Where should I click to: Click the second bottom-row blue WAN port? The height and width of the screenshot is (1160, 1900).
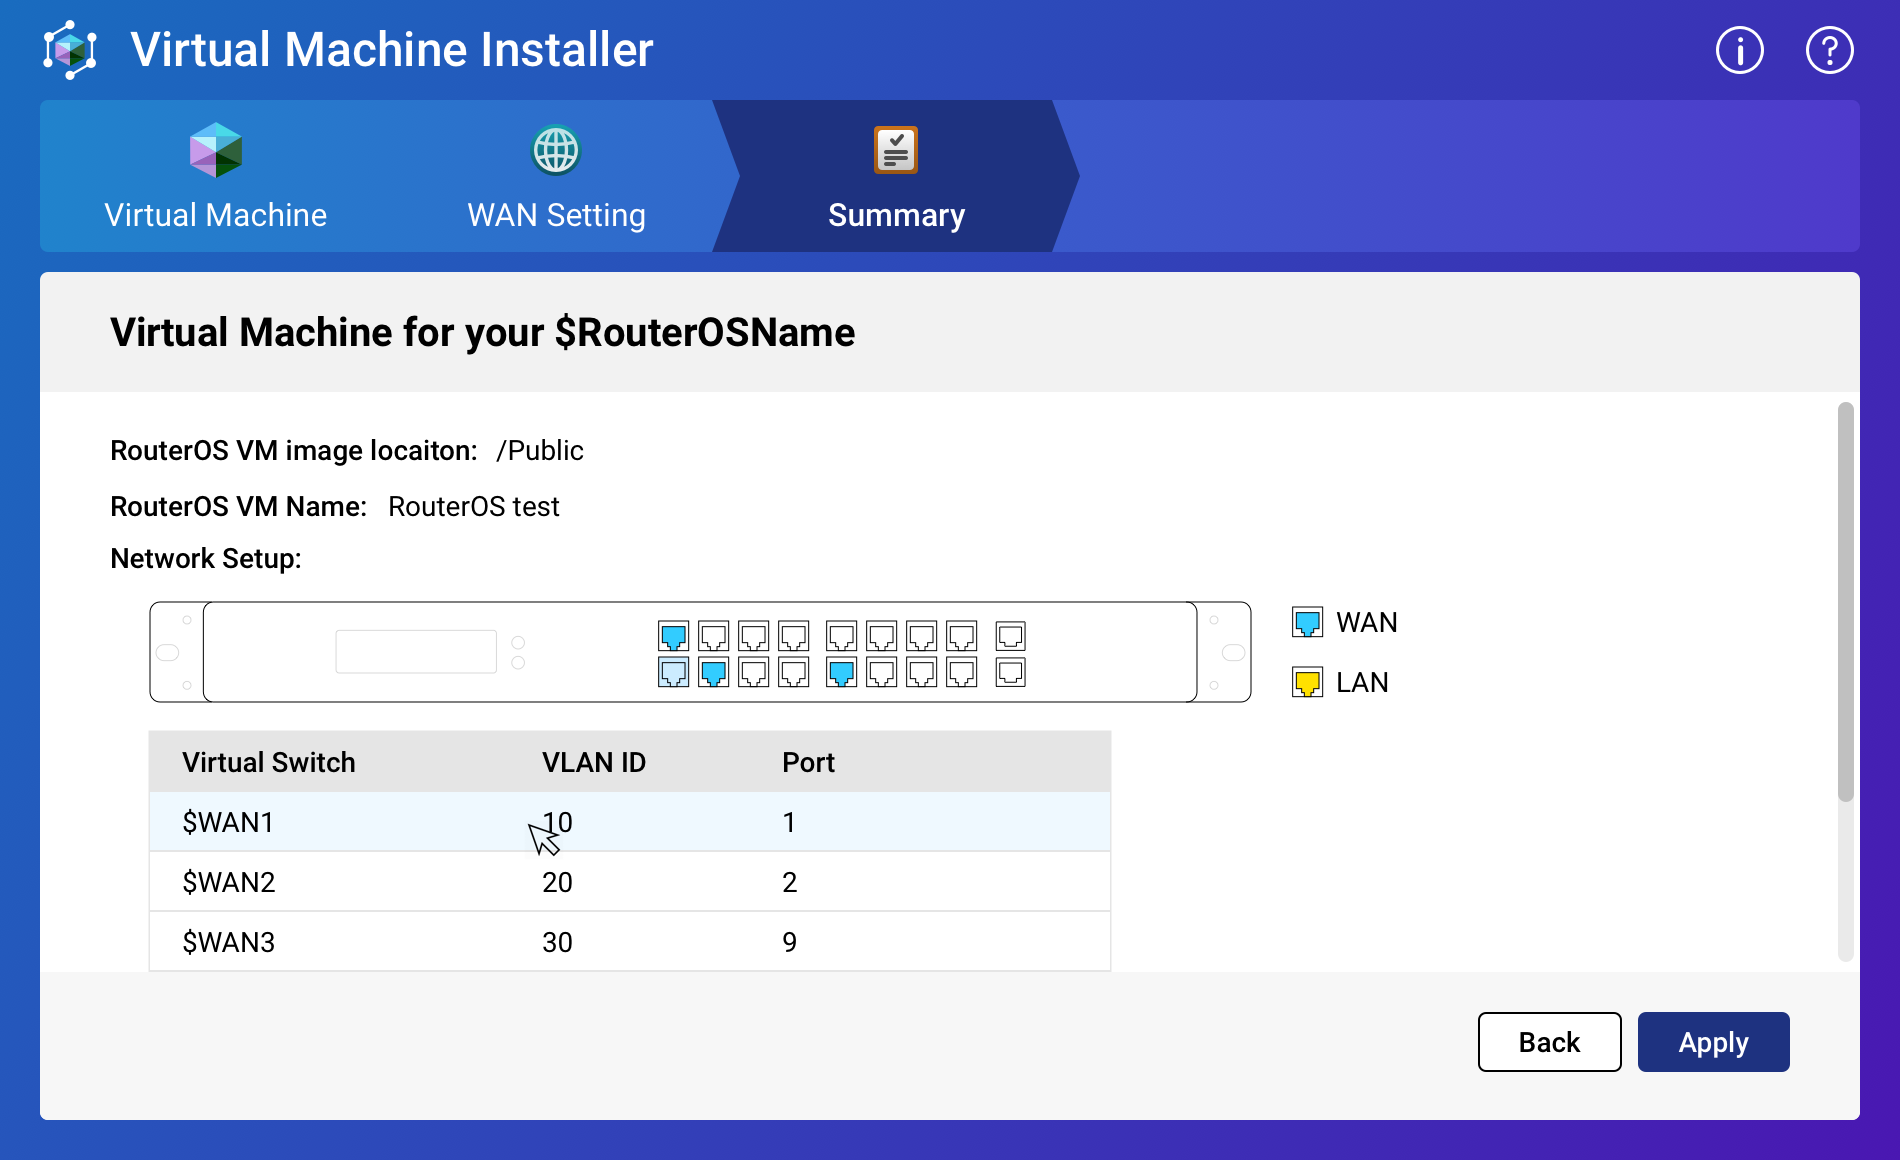pos(714,672)
